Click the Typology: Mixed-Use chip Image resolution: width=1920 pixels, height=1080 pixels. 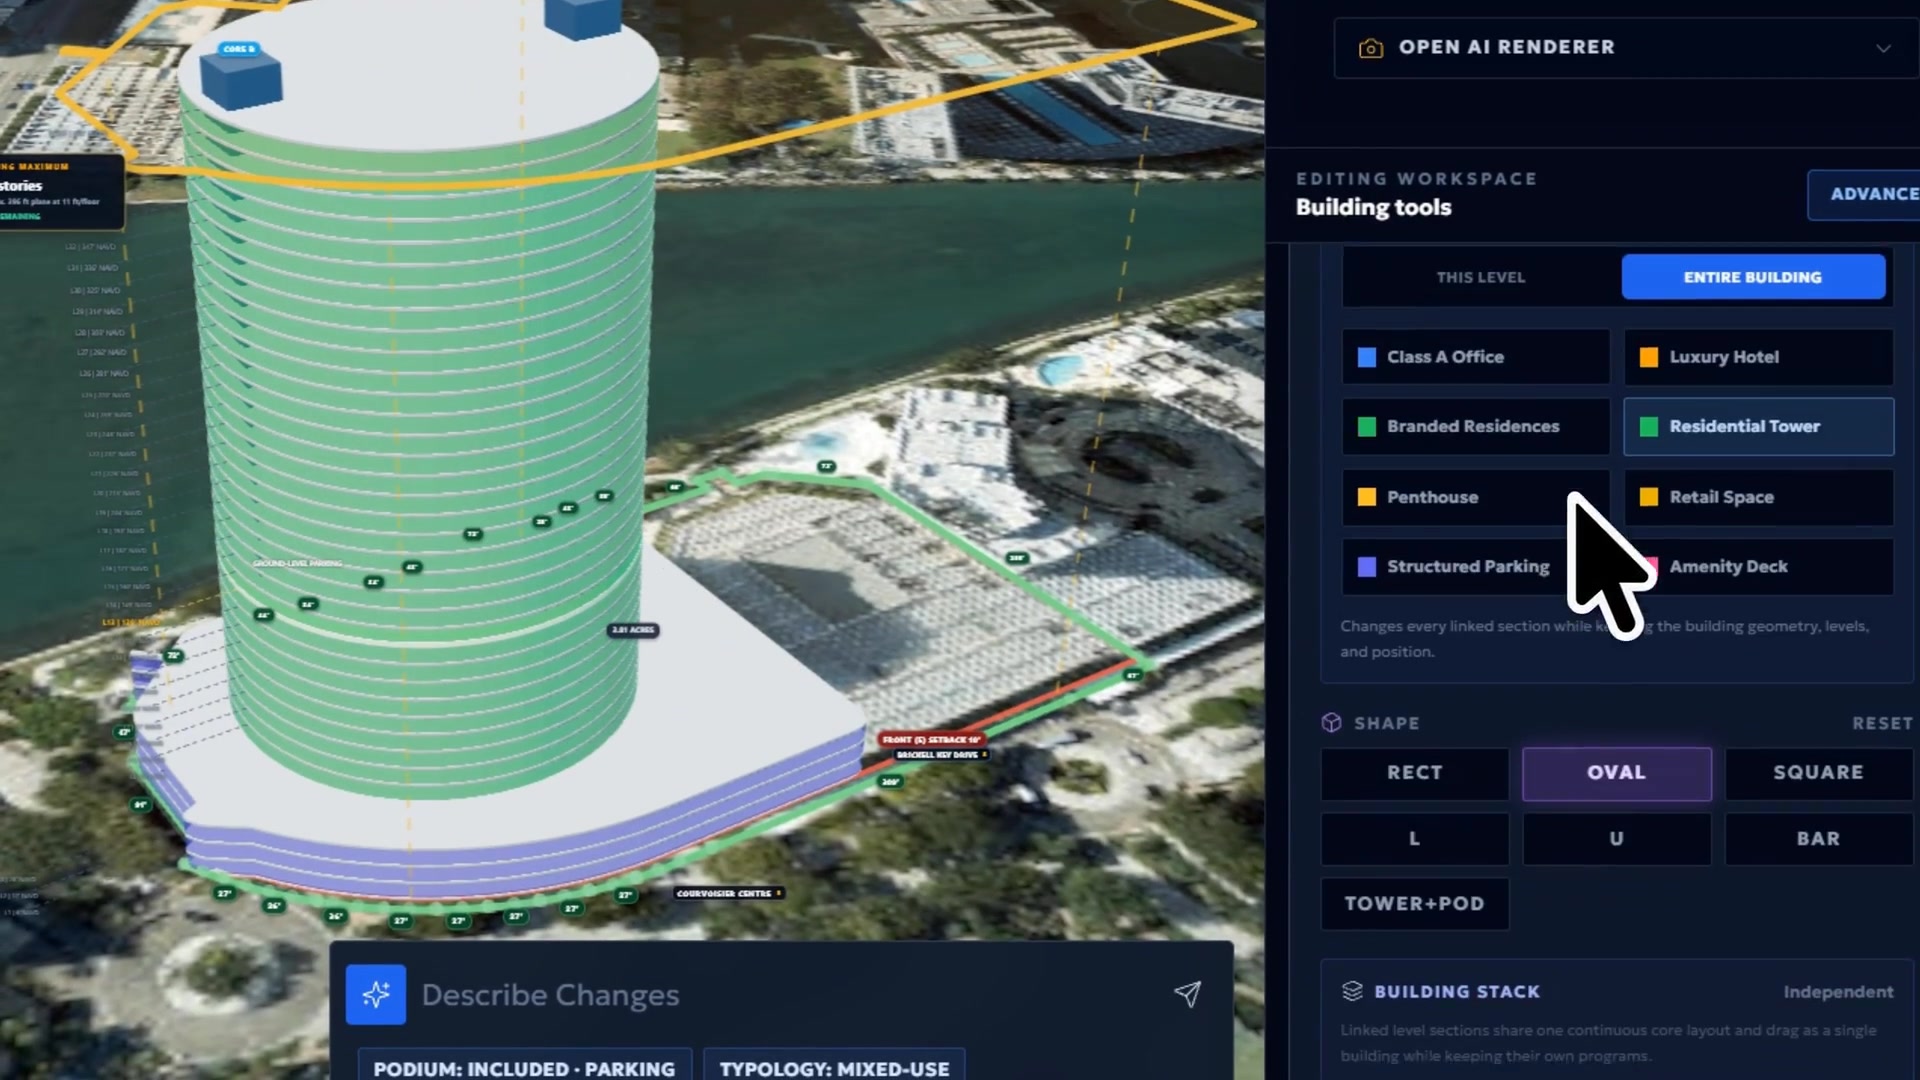pyautogui.click(x=834, y=1066)
